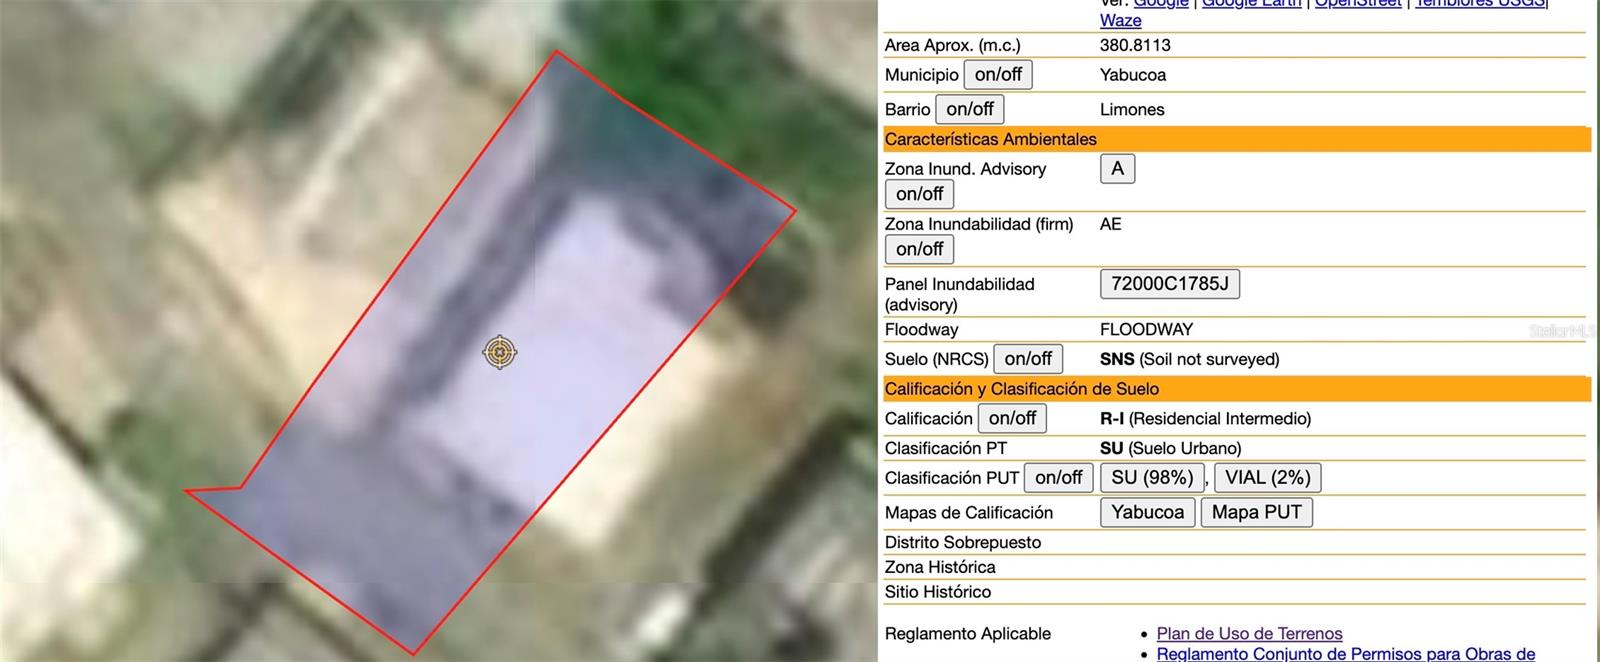This screenshot has width=1600, height=662.
Task: Open the Waze link
Action: point(1120,20)
